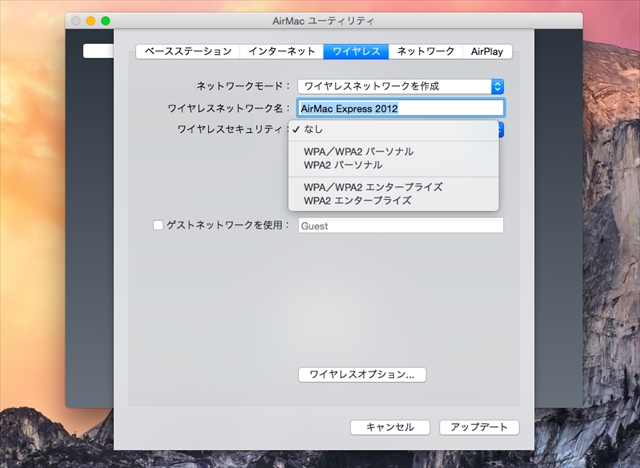Click the Guest network name field

click(401, 226)
